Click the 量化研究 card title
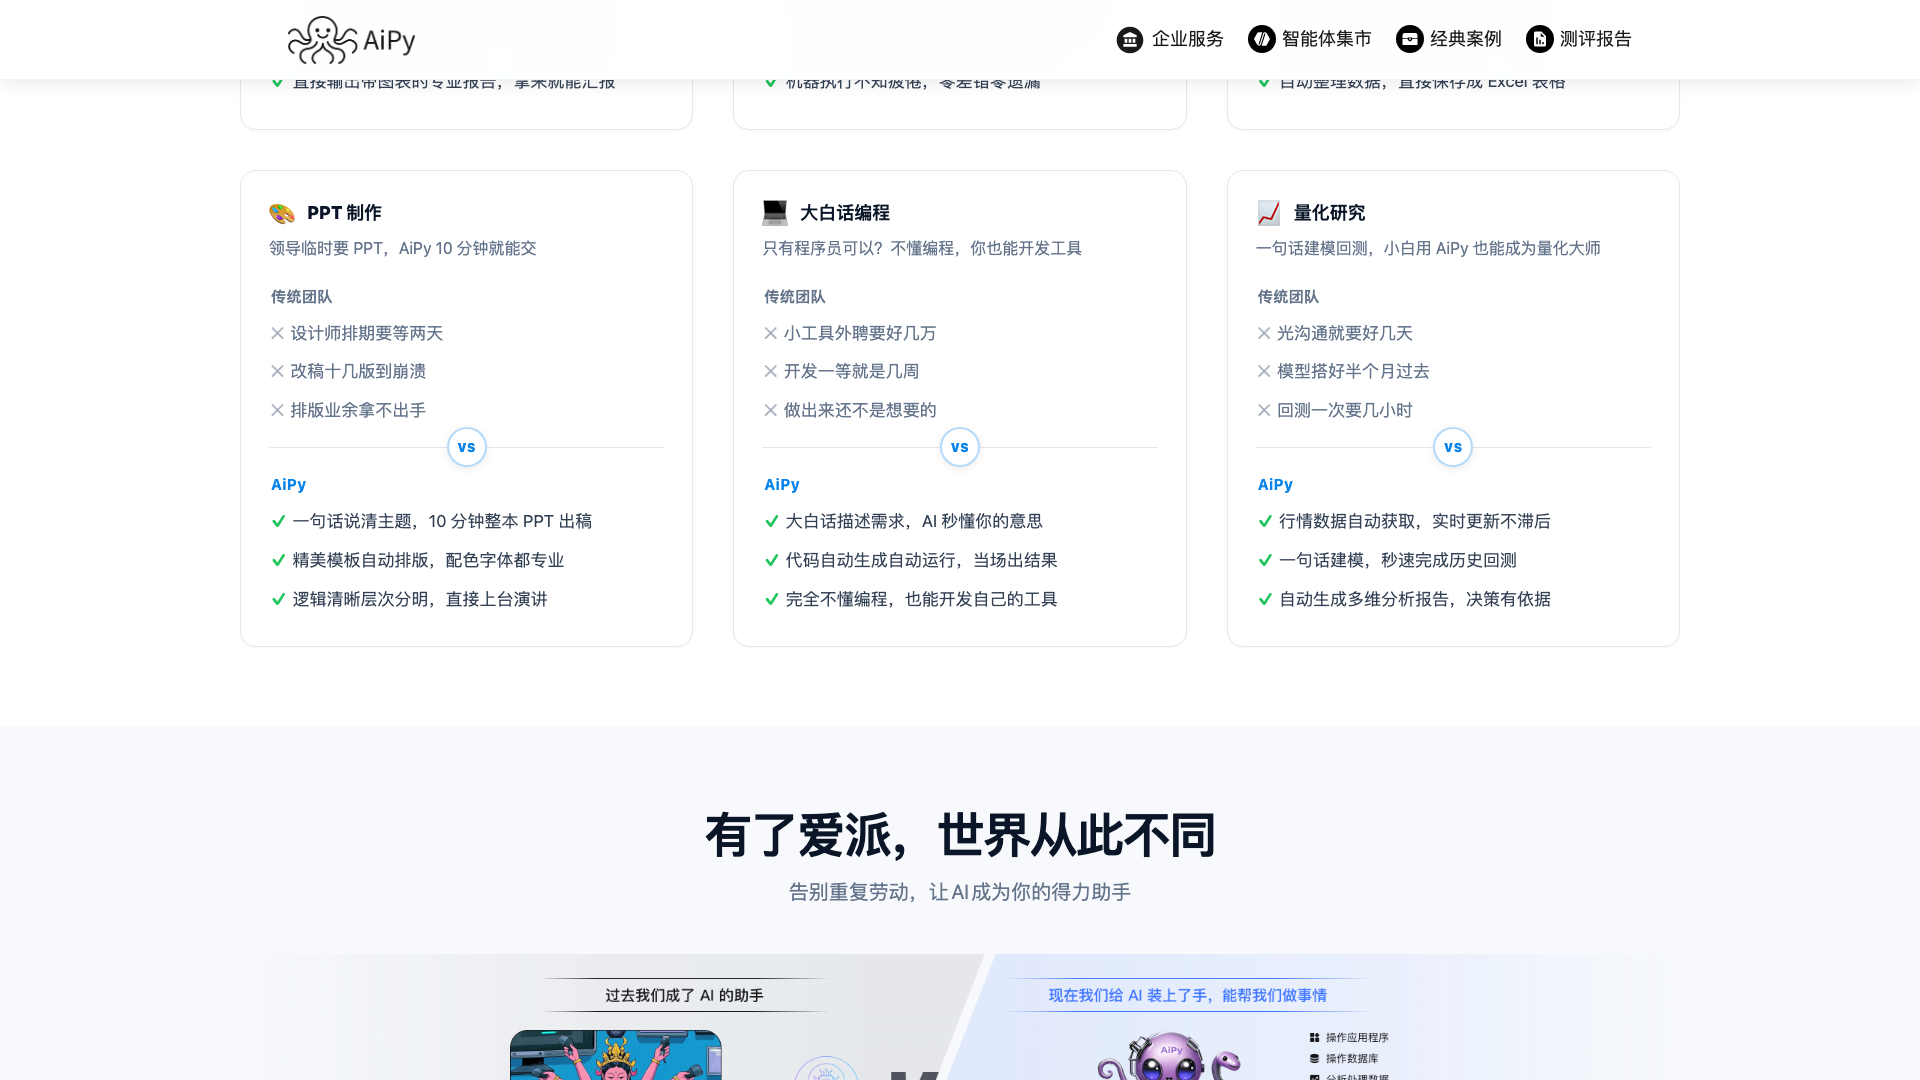 pos(1329,213)
